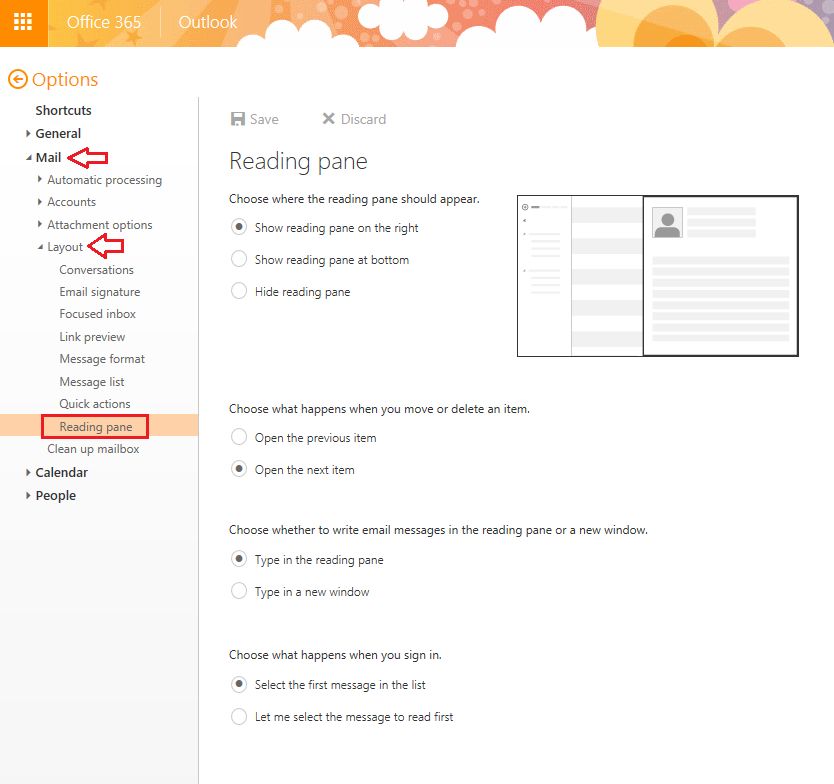The image size is (834, 784).
Task: Select Type in a new window
Action: (x=239, y=591)
